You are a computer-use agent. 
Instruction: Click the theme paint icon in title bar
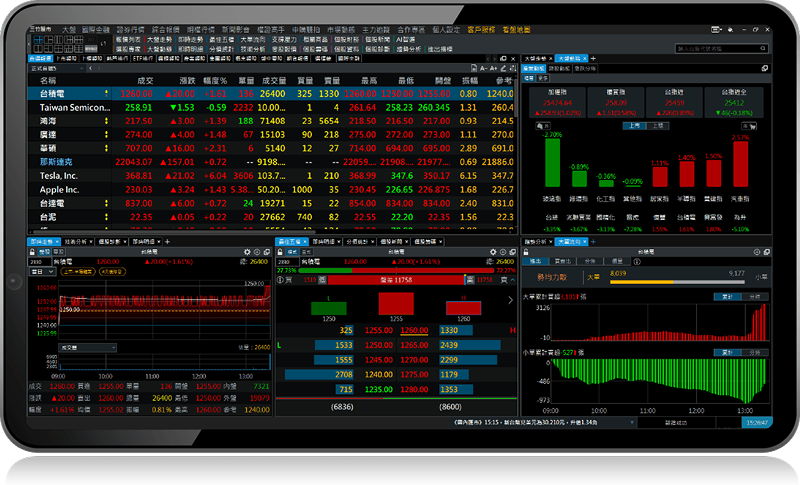coord(731,30)
